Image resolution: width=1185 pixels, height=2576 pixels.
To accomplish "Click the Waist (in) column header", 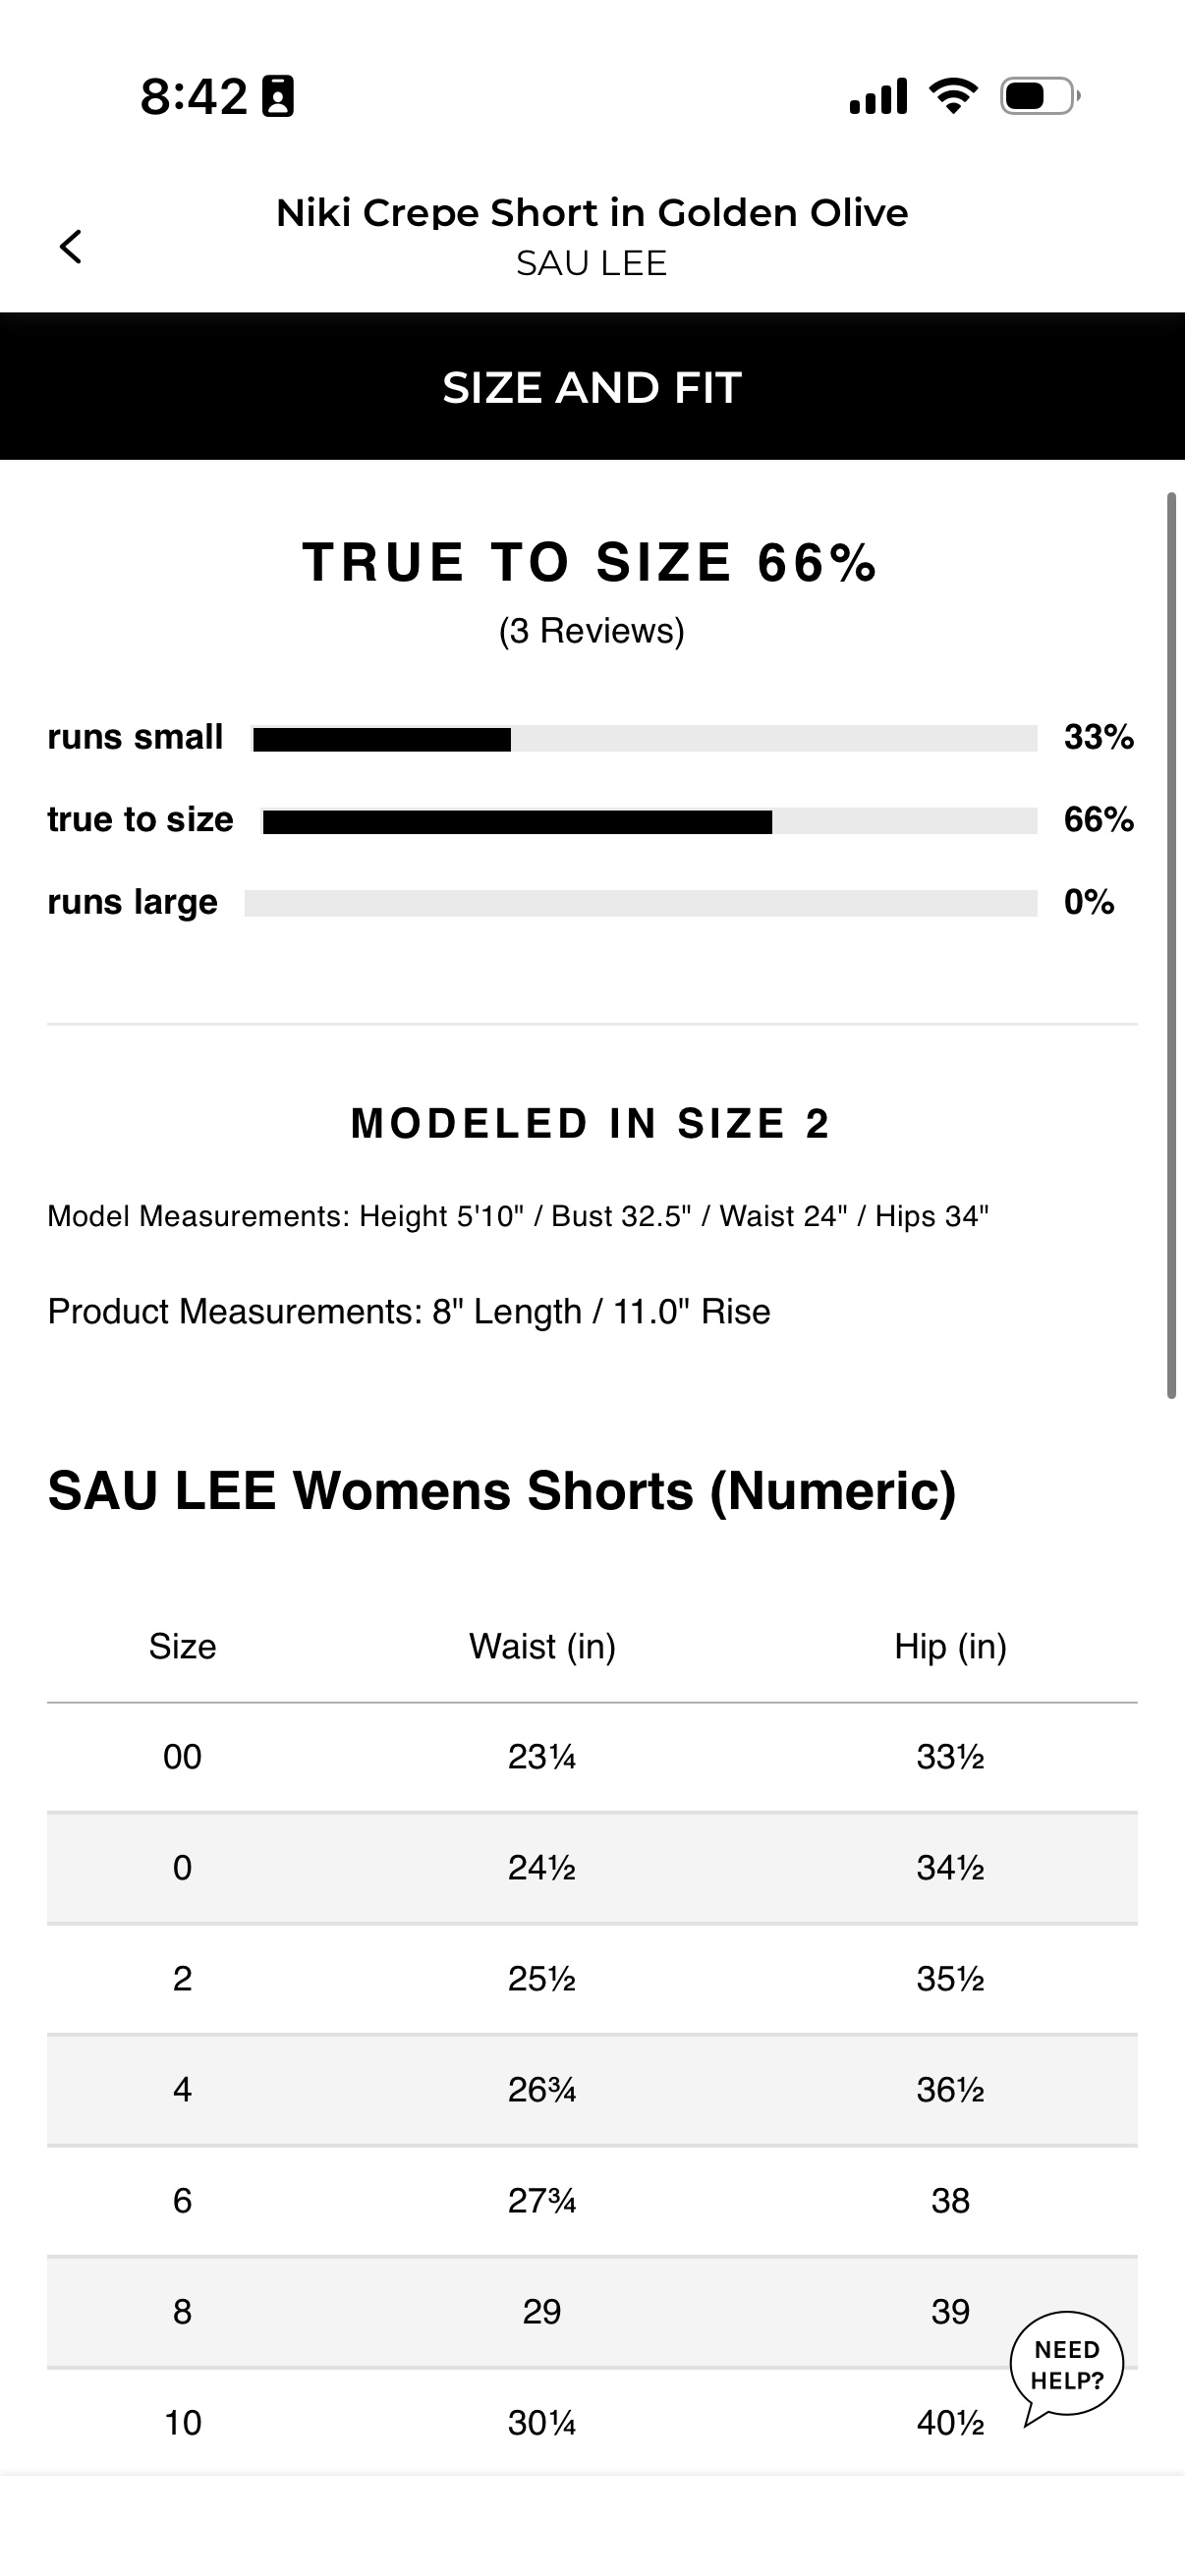I will coord(542,1647).
